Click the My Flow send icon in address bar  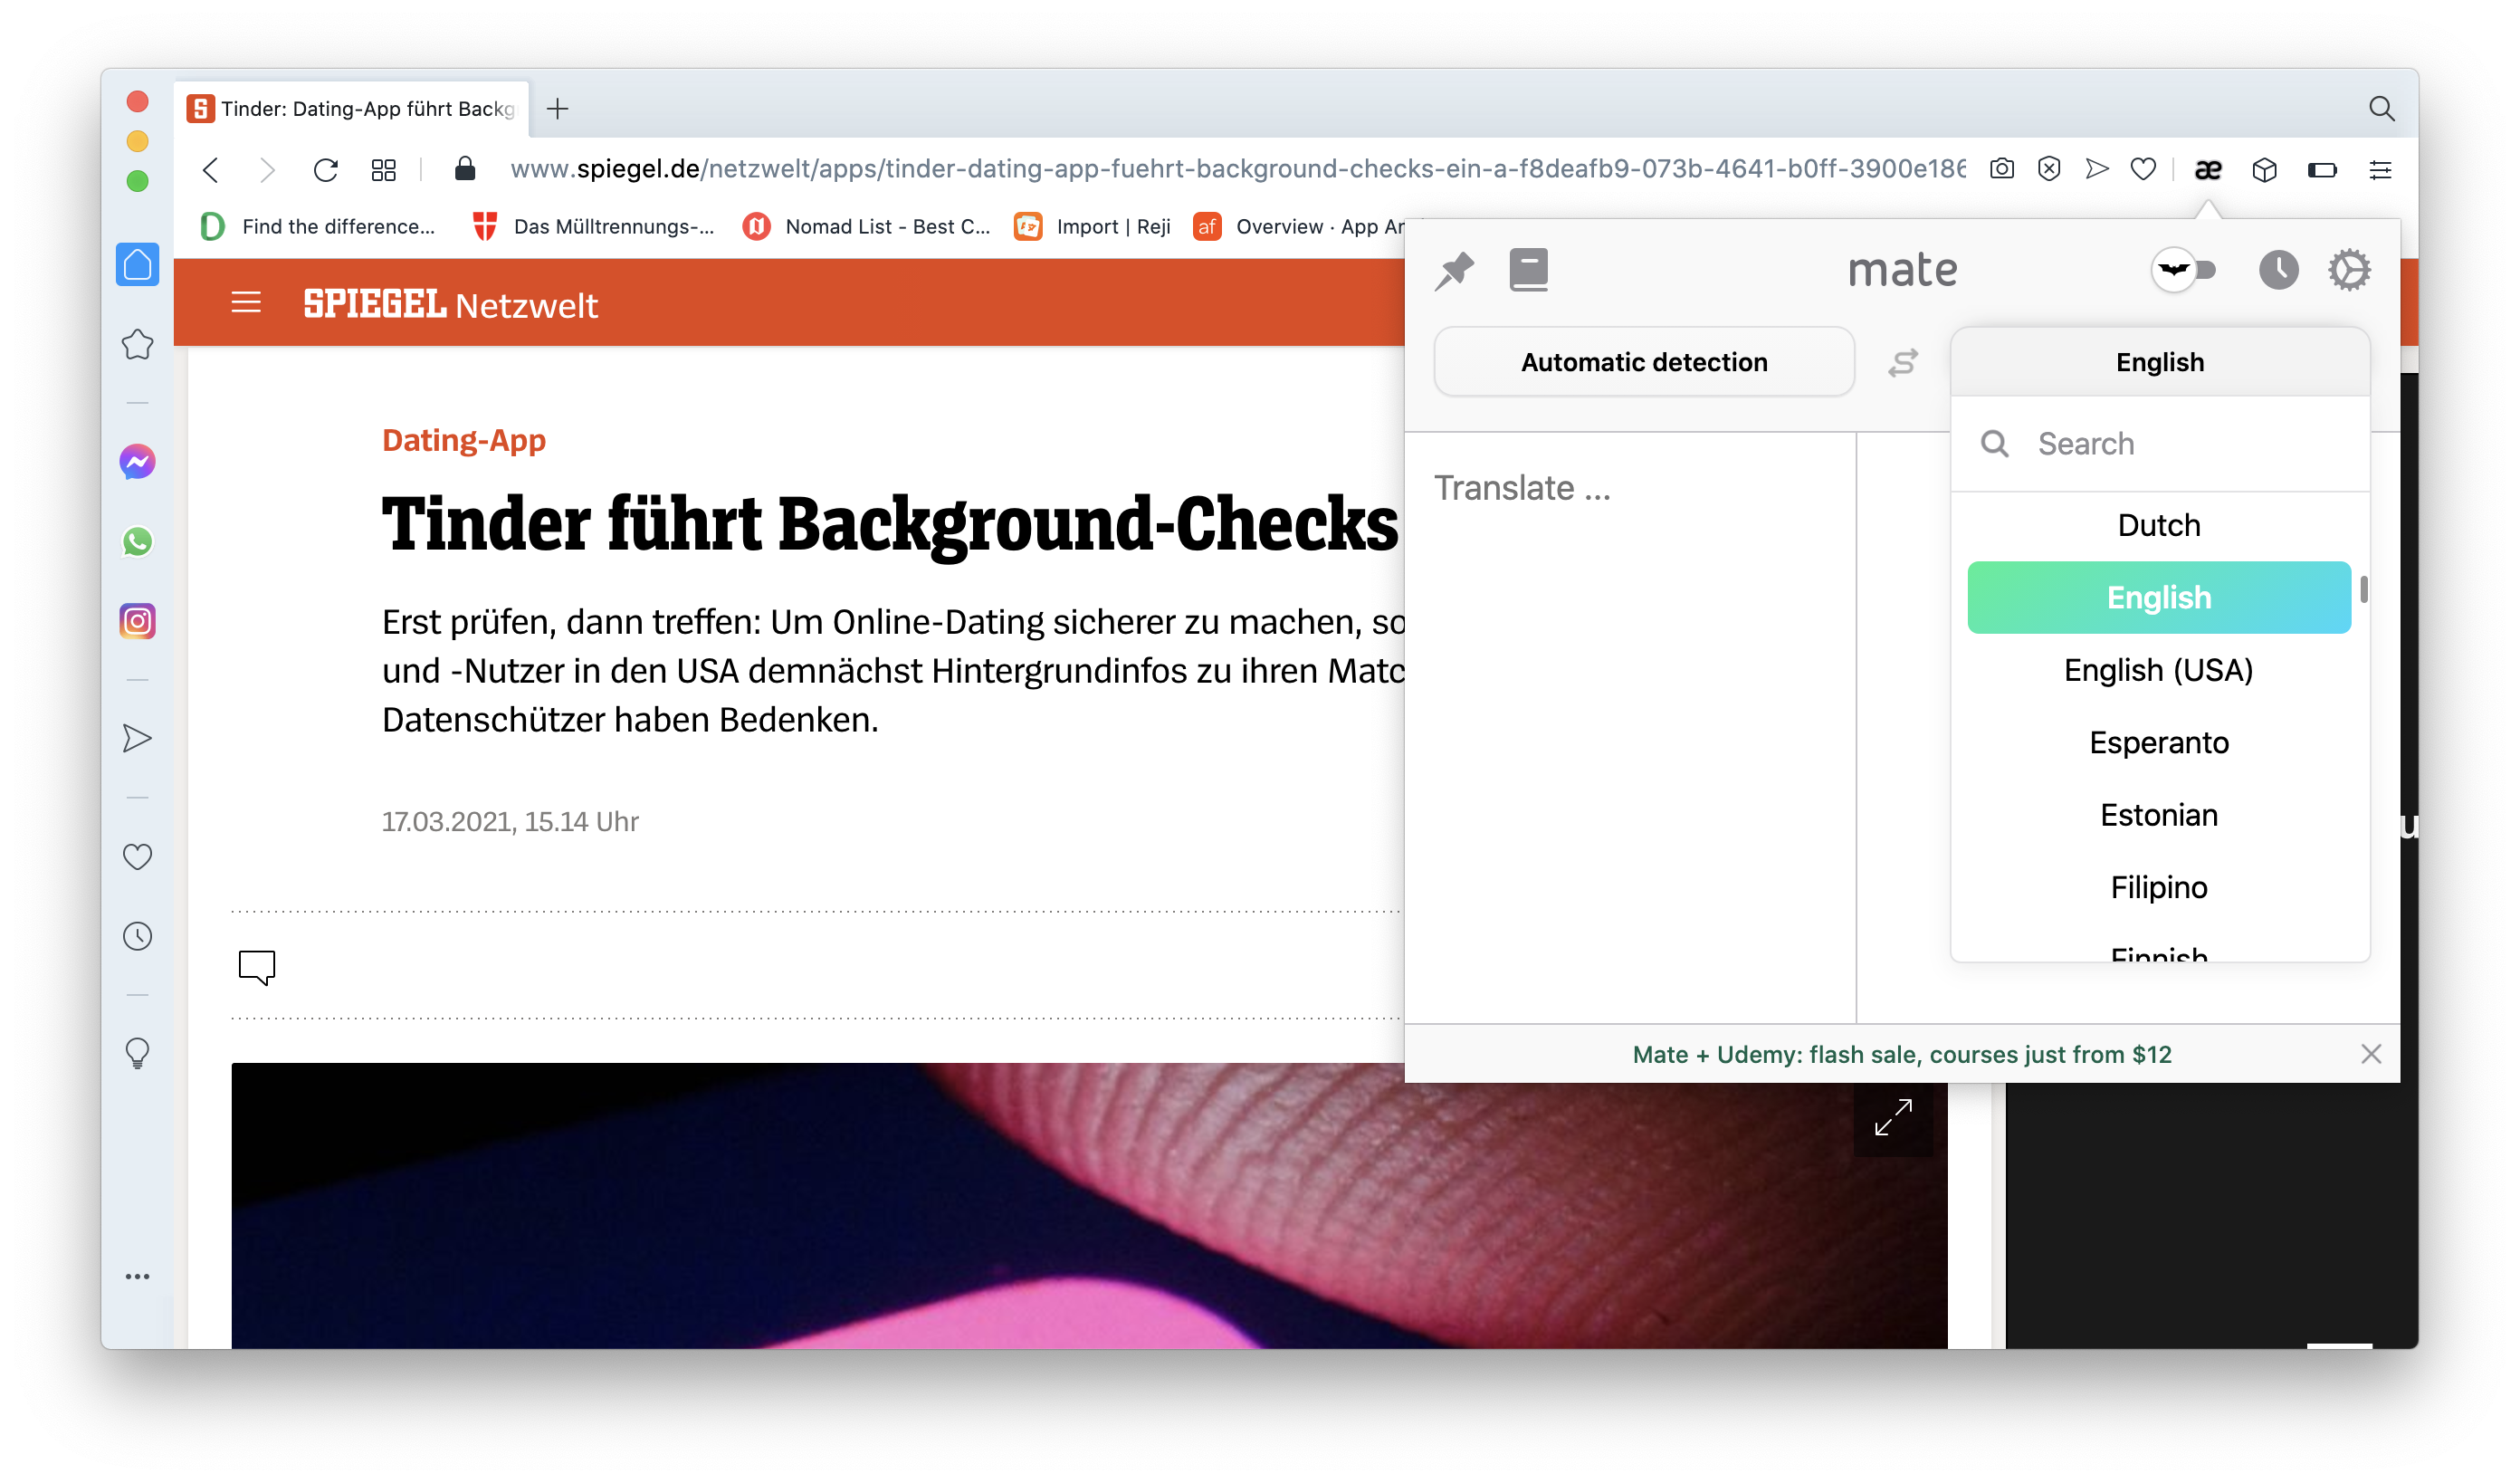pos(2096,169)
